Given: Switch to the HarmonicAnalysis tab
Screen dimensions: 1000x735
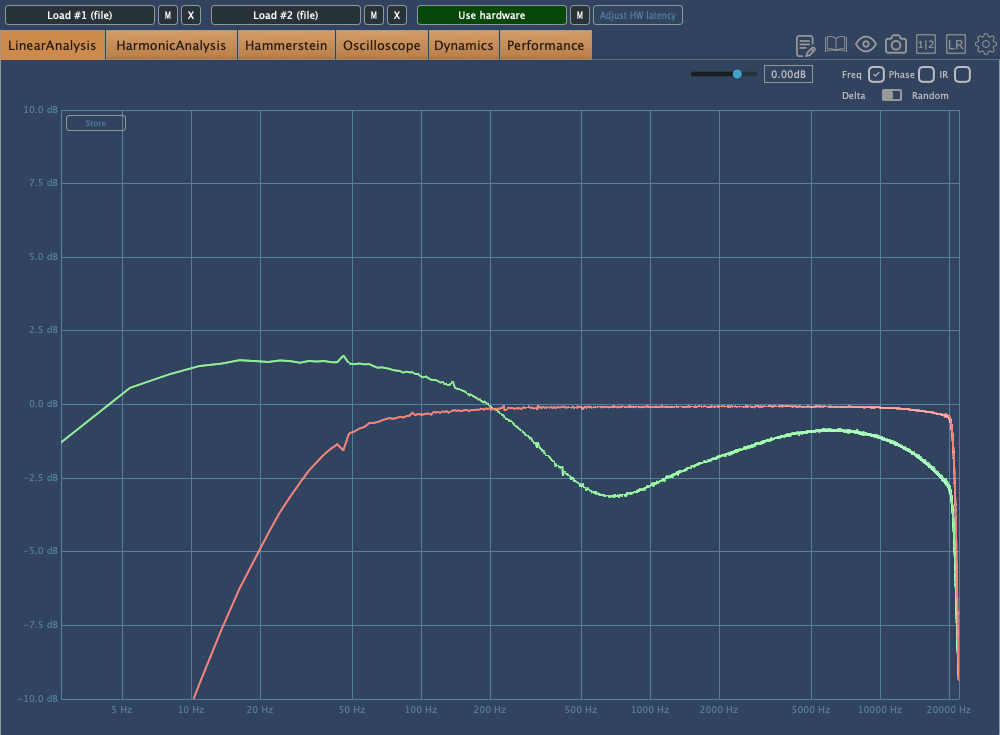Looking at the screenshot, I should [x=171, y=45].
